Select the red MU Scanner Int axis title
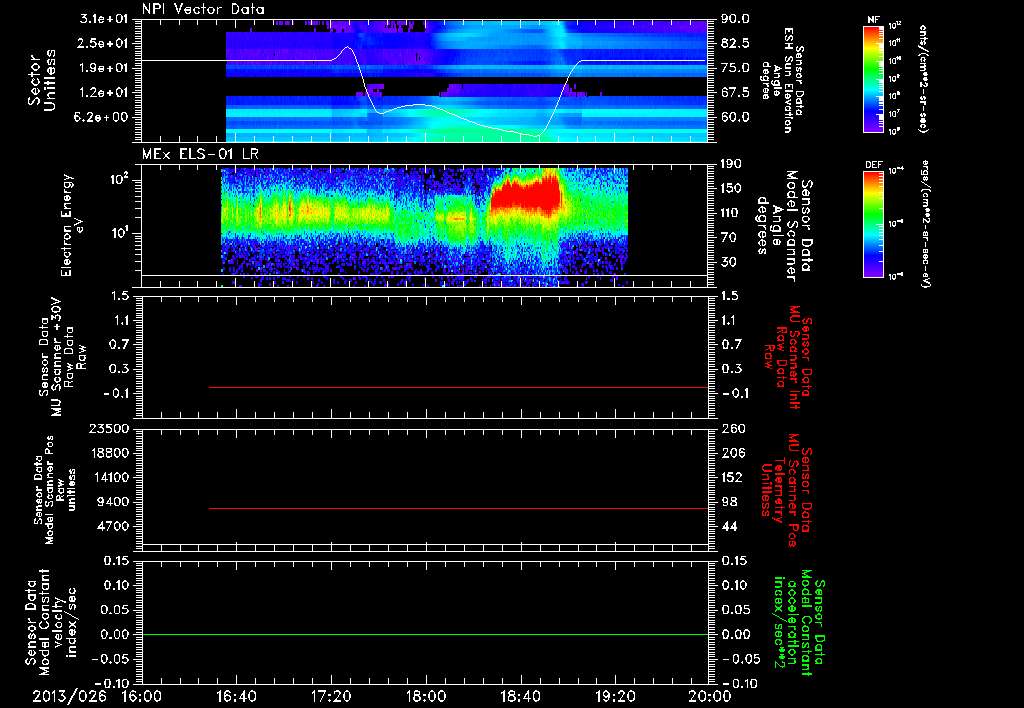 (x=788, y=357)
